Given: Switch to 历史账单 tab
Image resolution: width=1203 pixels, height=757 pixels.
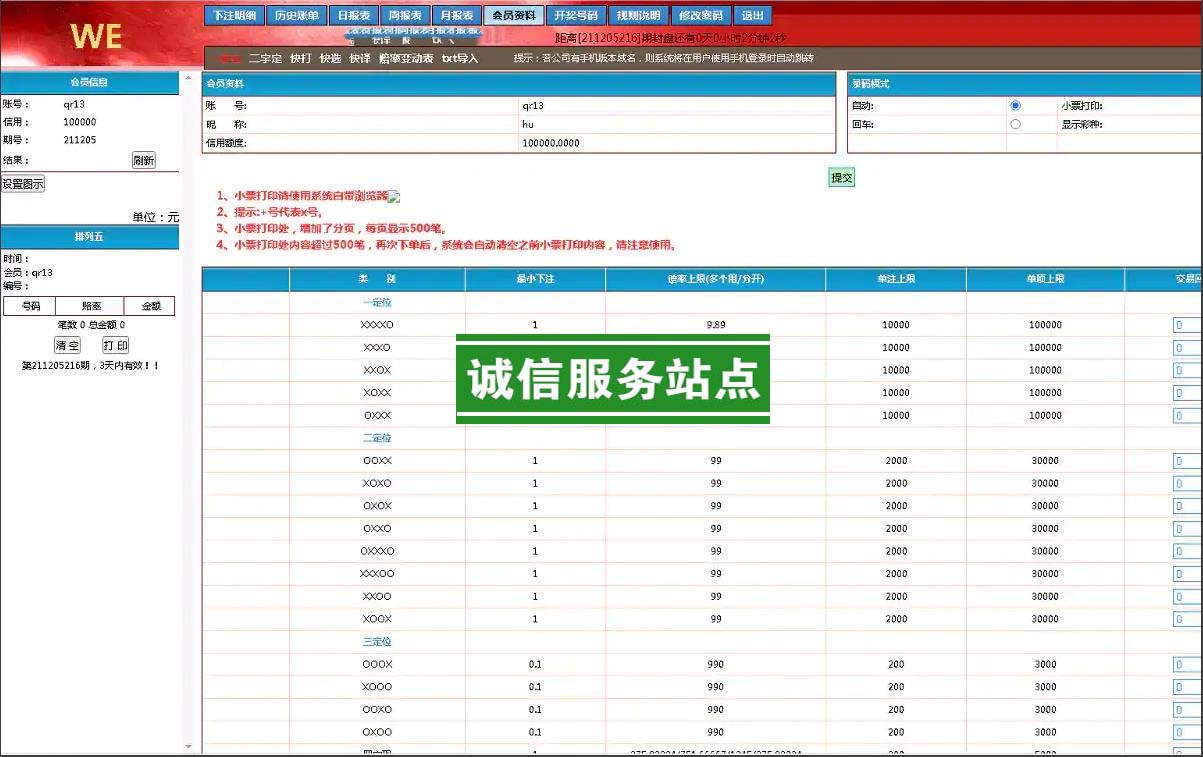Looking at the screenshot, I should [x=297, y=16].
